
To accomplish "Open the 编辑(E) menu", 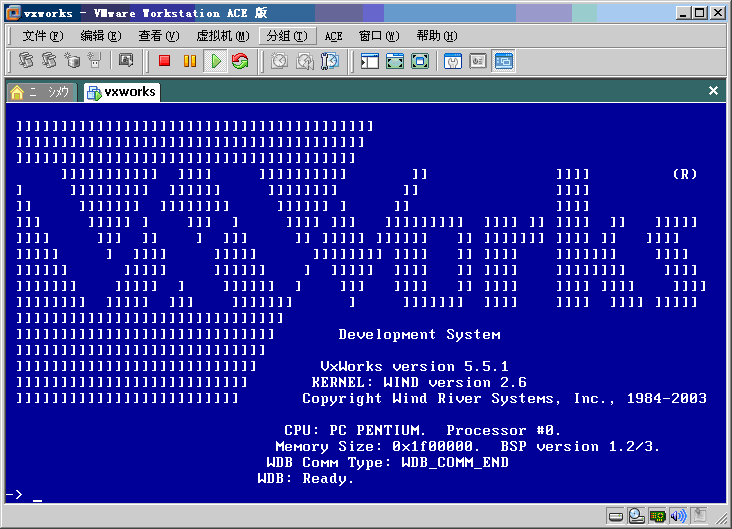I will click(100, 36).
